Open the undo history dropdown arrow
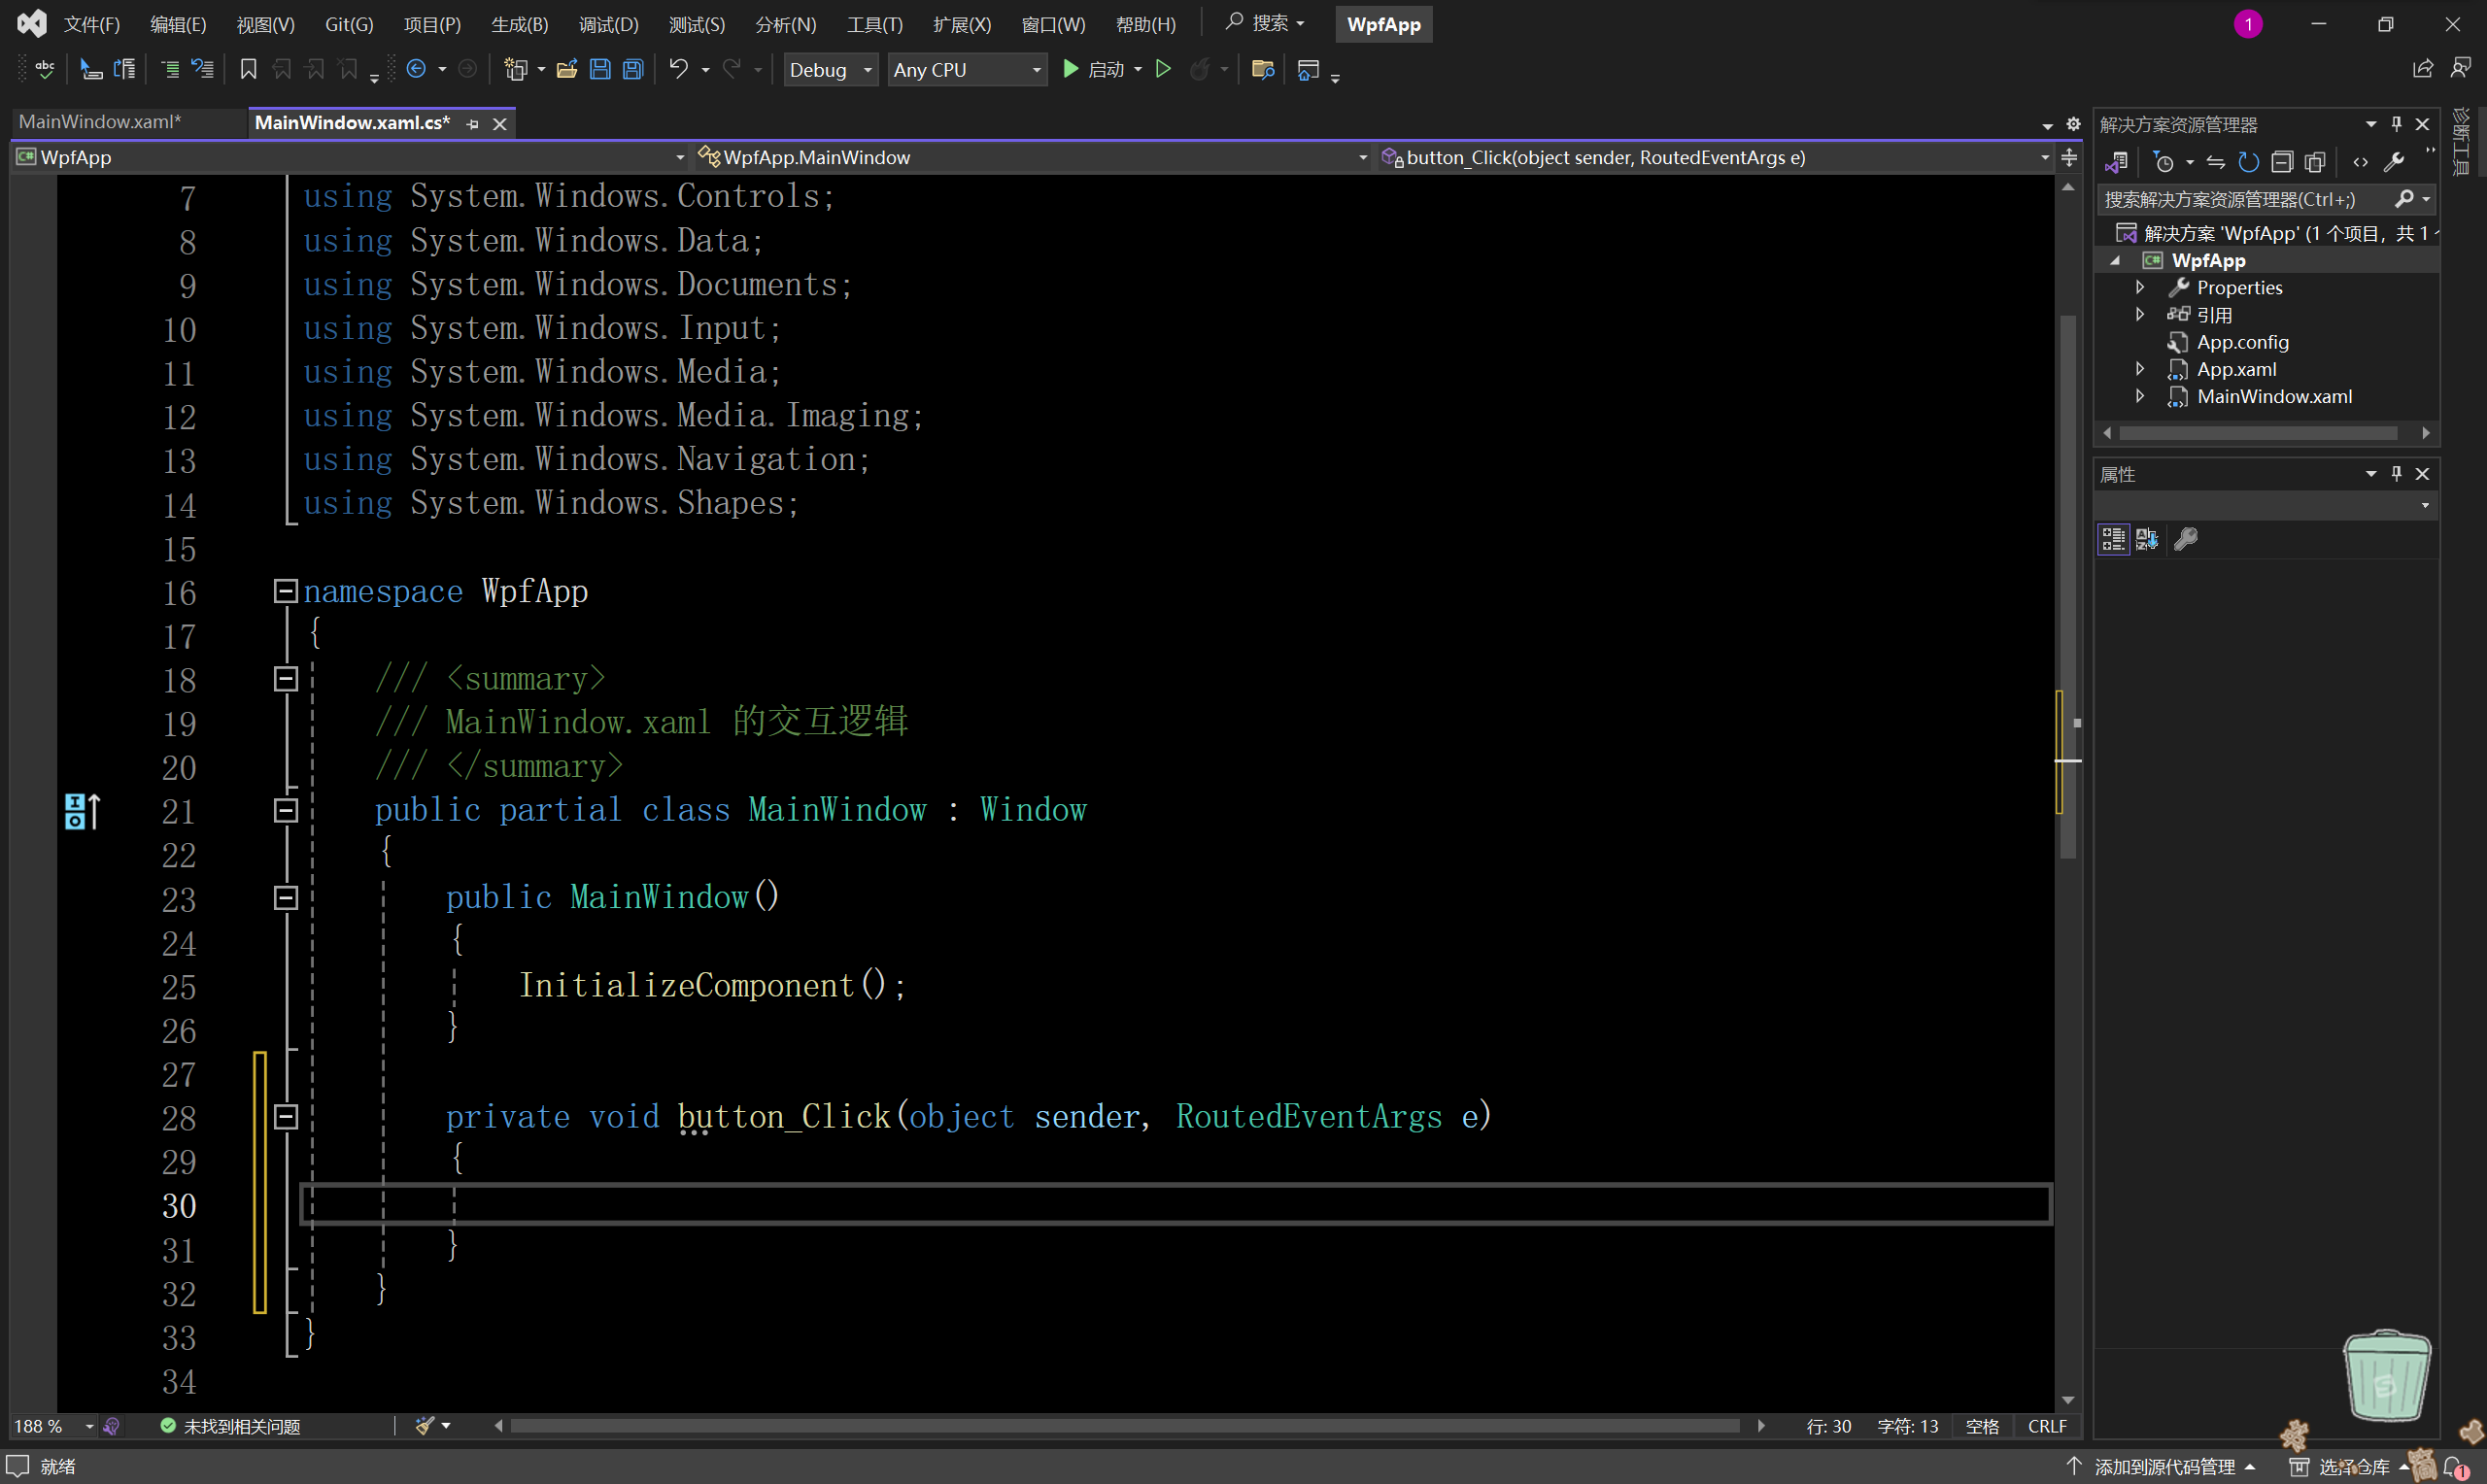 [x=706, y=70]
